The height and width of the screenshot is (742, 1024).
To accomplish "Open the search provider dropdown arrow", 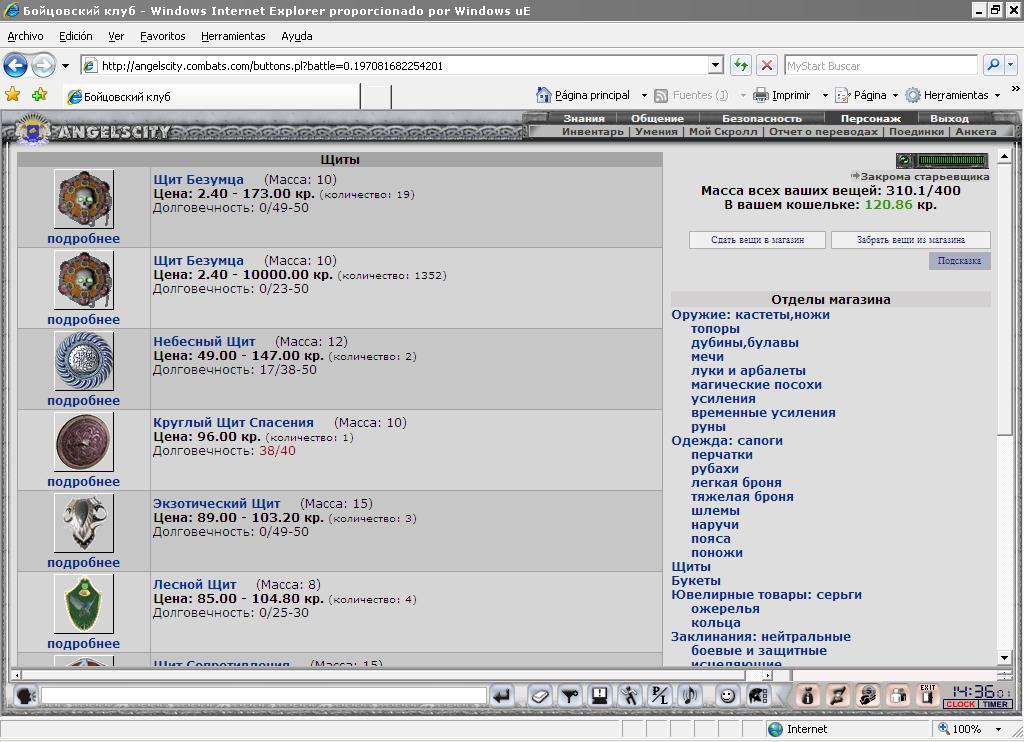I will click(x=1011, y=65).
